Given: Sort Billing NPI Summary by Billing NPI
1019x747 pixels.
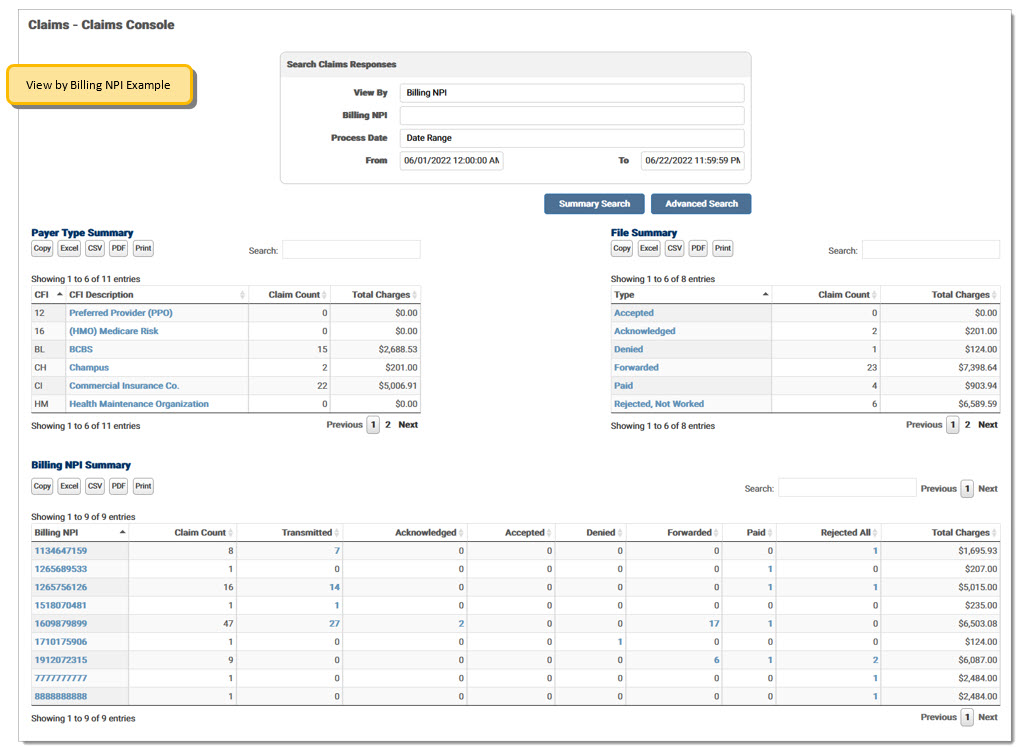Looking at the screenshot, I should coord(79,532).
